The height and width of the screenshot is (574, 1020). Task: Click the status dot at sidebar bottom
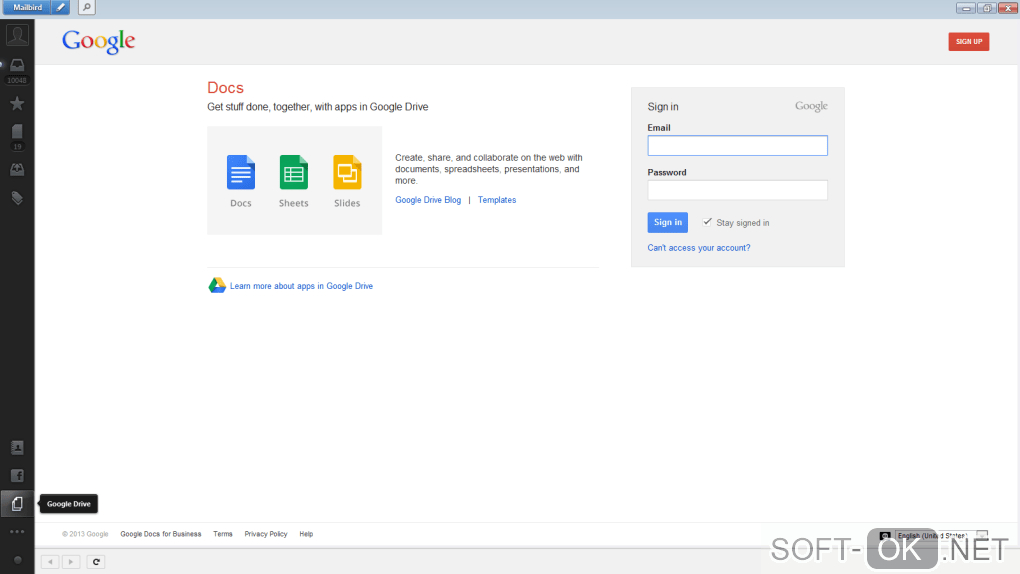point(18,560)
